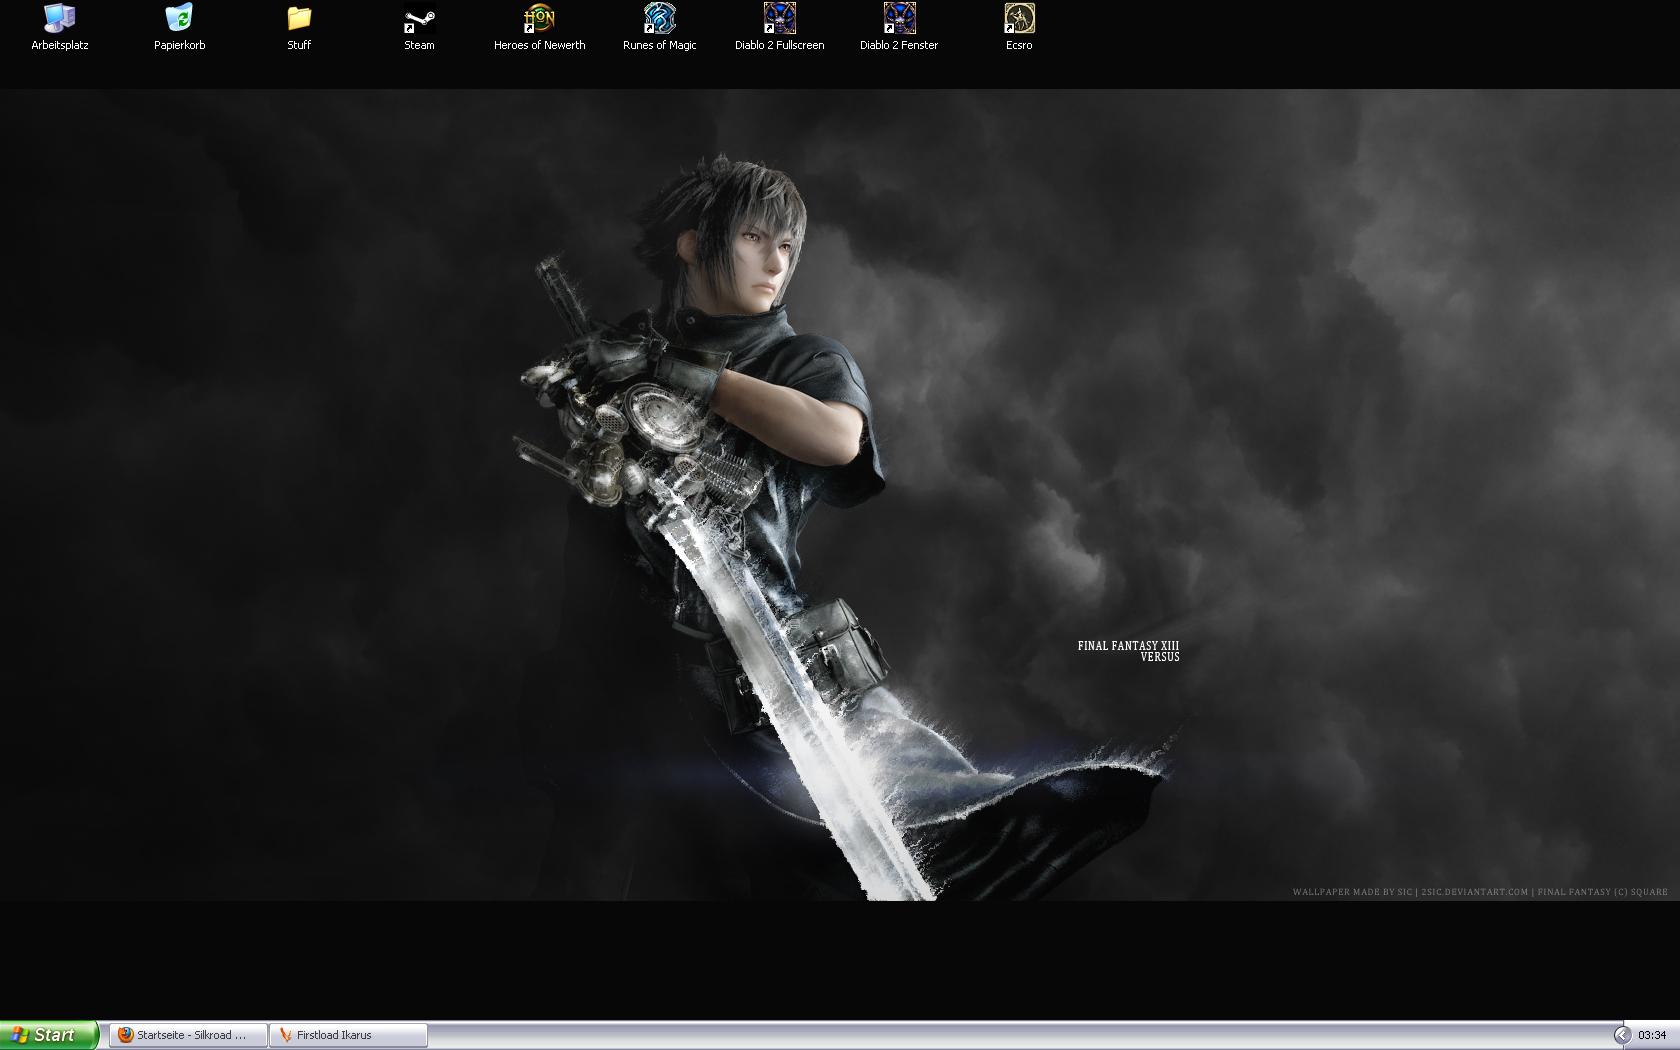Select the Diablo 2 Fenster shortcut
The height and width of the screenshot is (1050, 1680).
click(899, 19)
